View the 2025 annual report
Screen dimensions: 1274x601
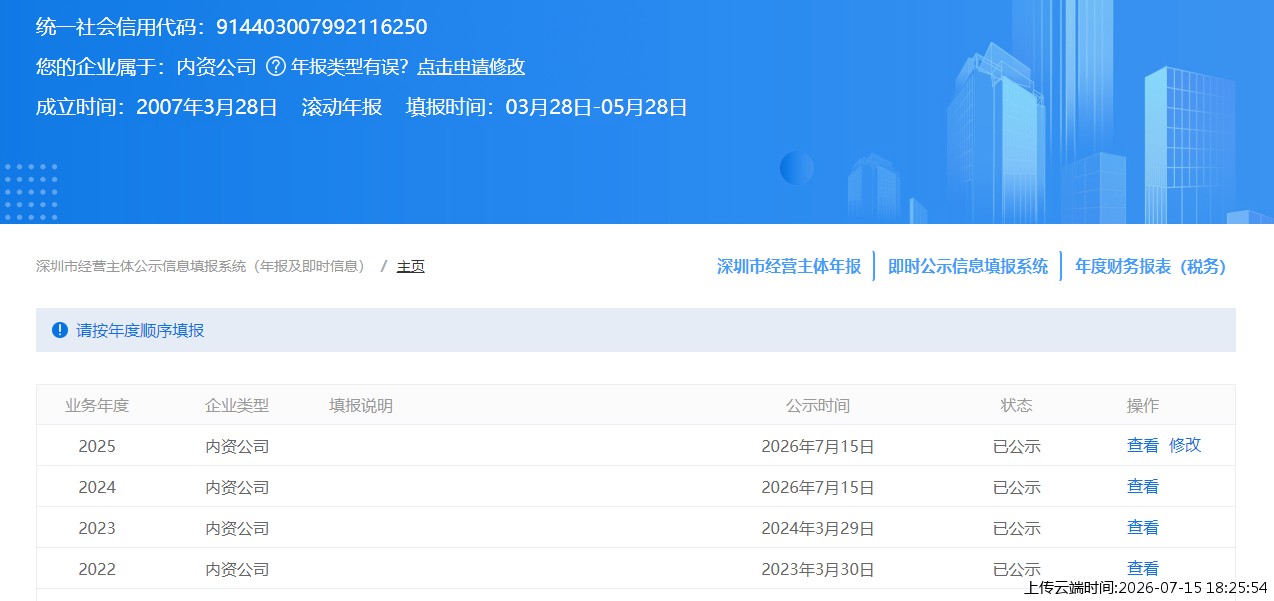tap(1143, 446)
